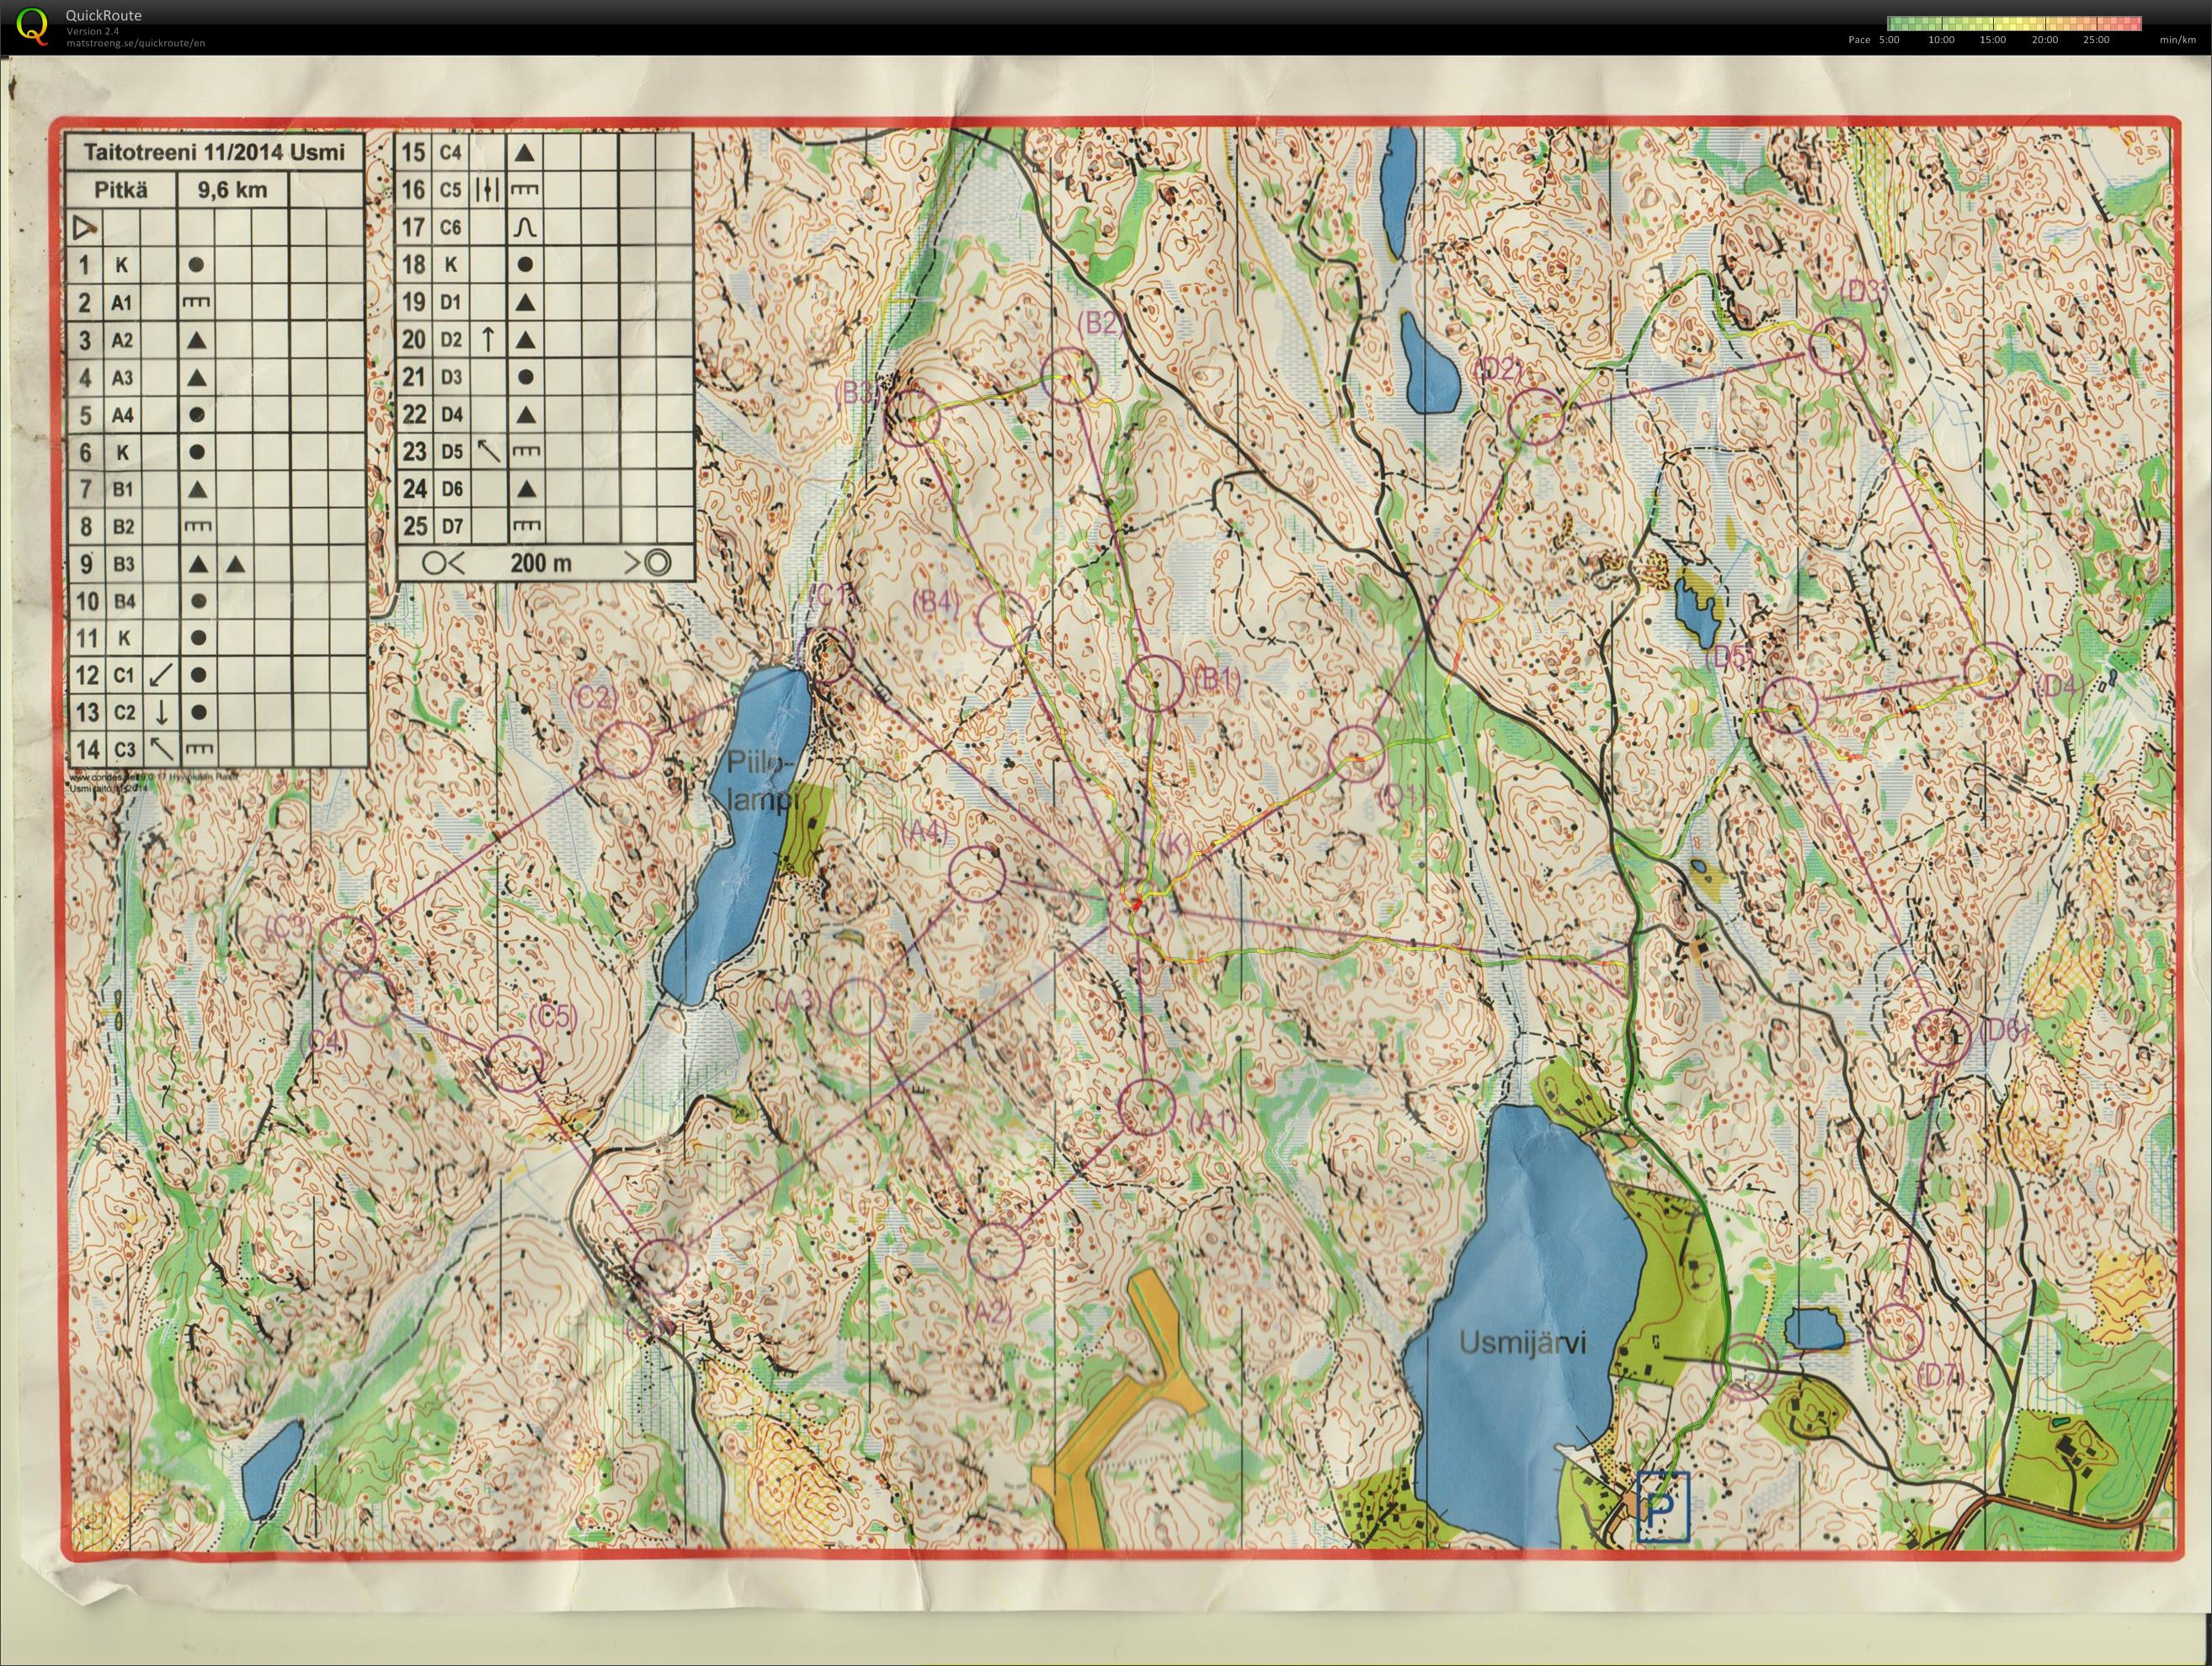The height and width of the screenshot is (1666, 2212).
Task: Click the A3 code in row 4
Action: tap(122, 378)
